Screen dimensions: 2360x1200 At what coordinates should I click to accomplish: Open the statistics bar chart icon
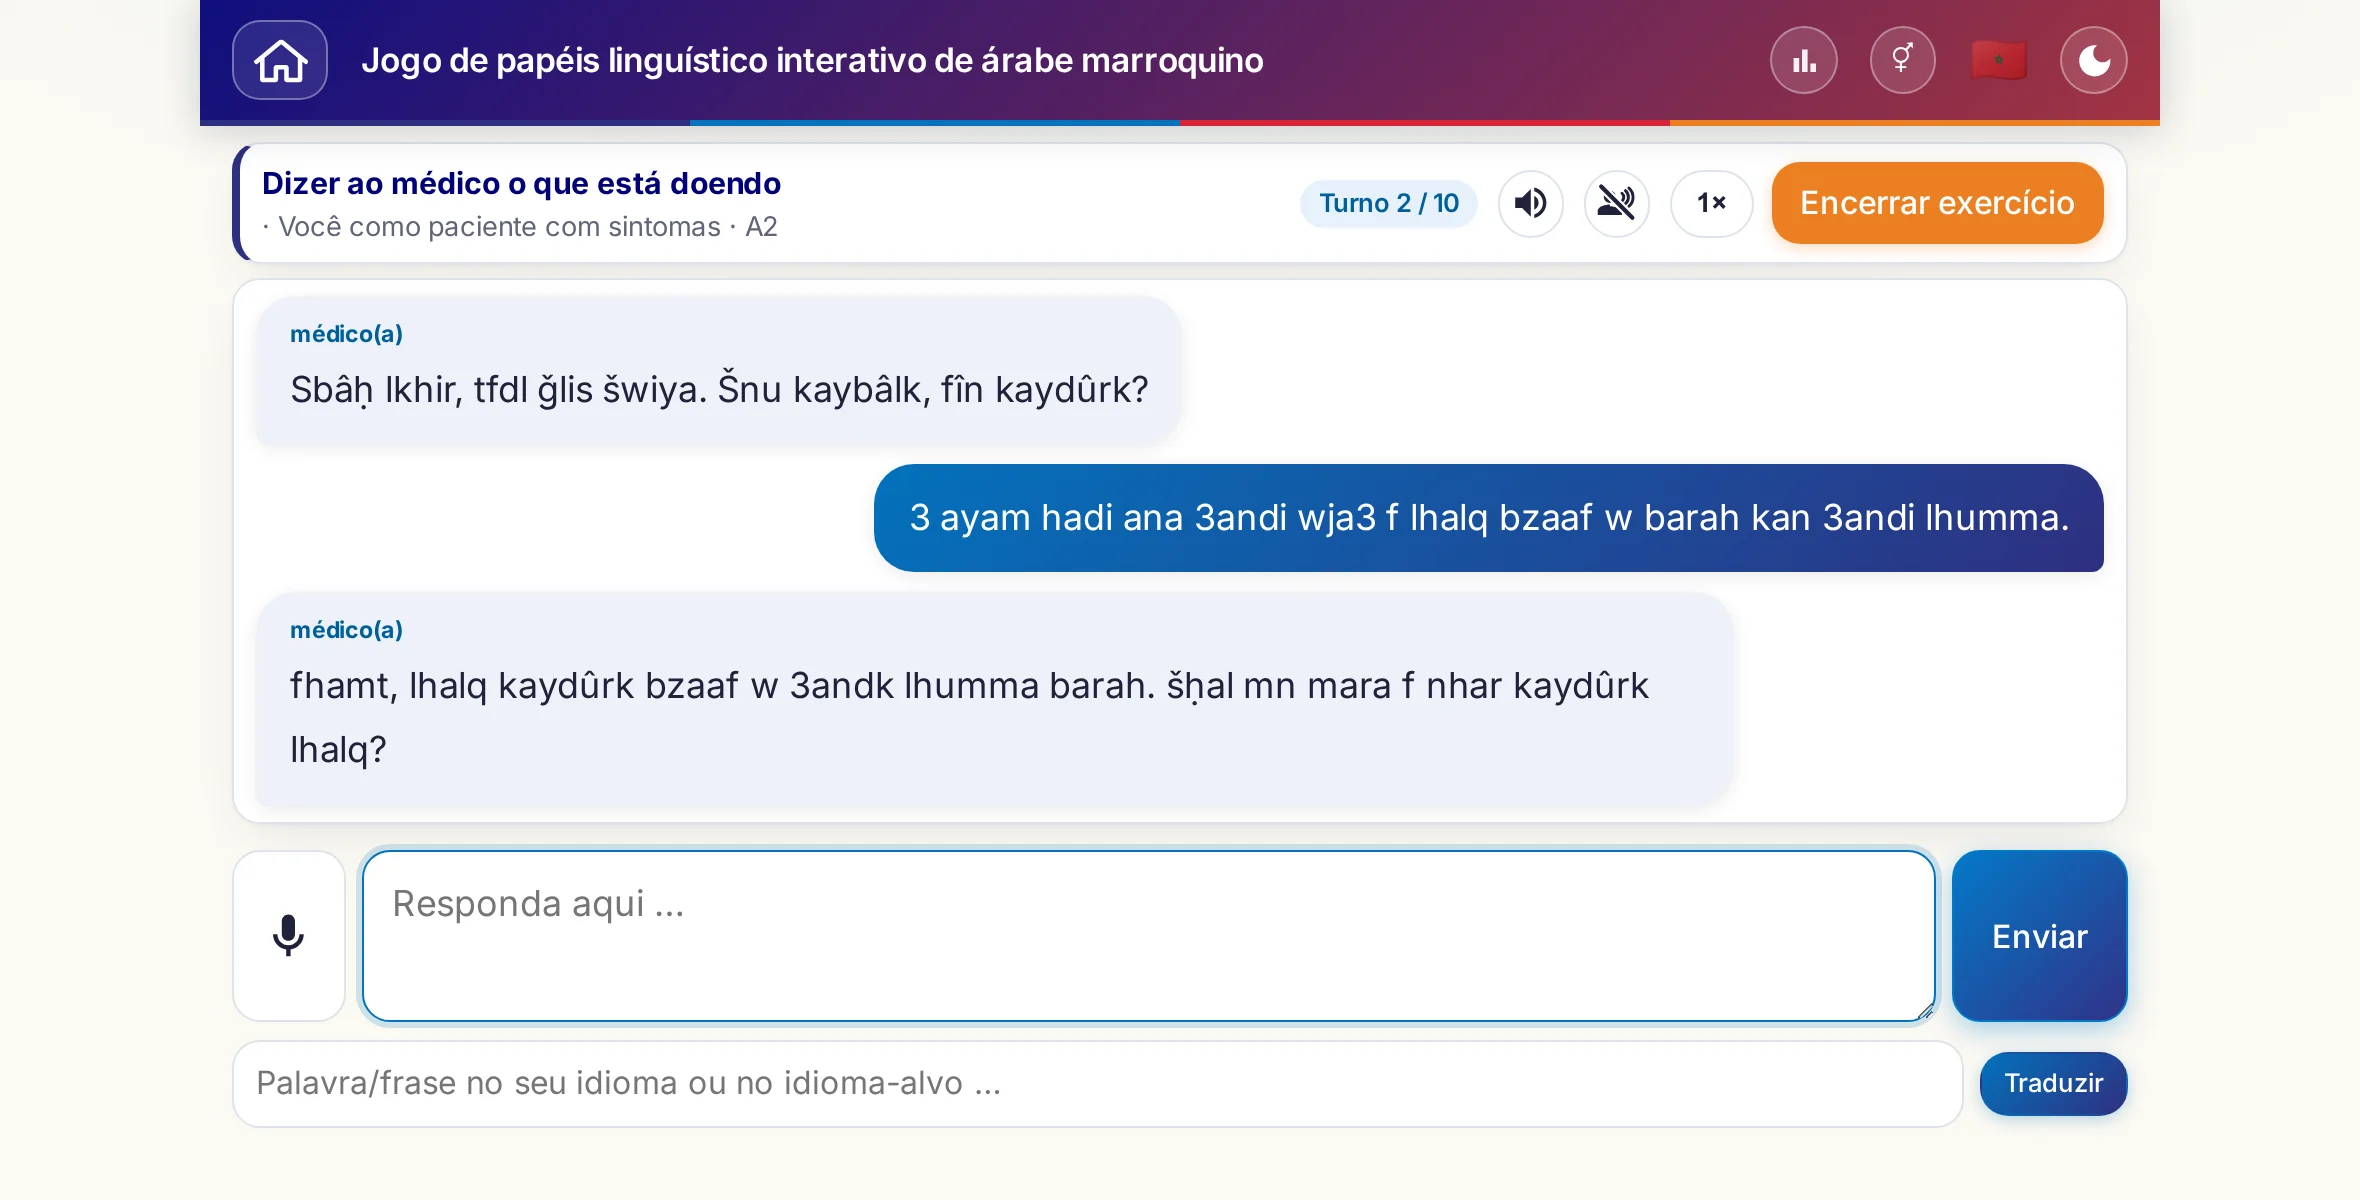(x=1804, y=60)
